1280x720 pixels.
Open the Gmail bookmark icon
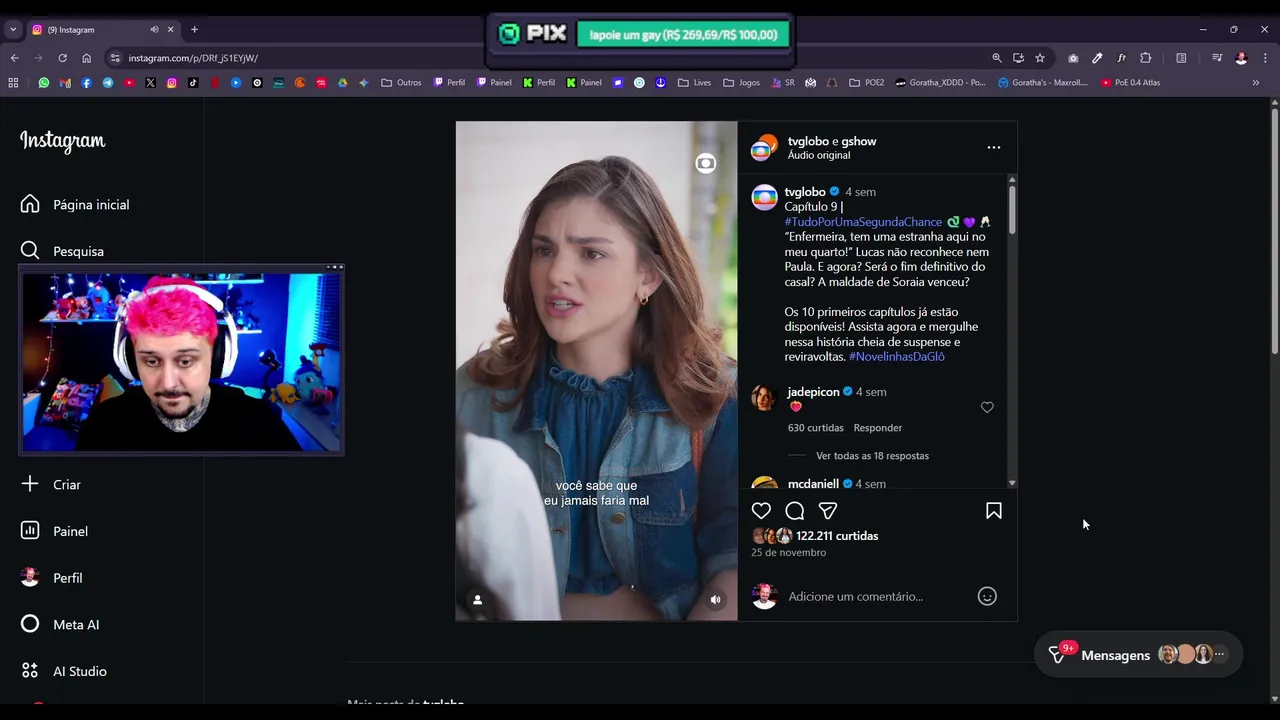click(65, 83)
